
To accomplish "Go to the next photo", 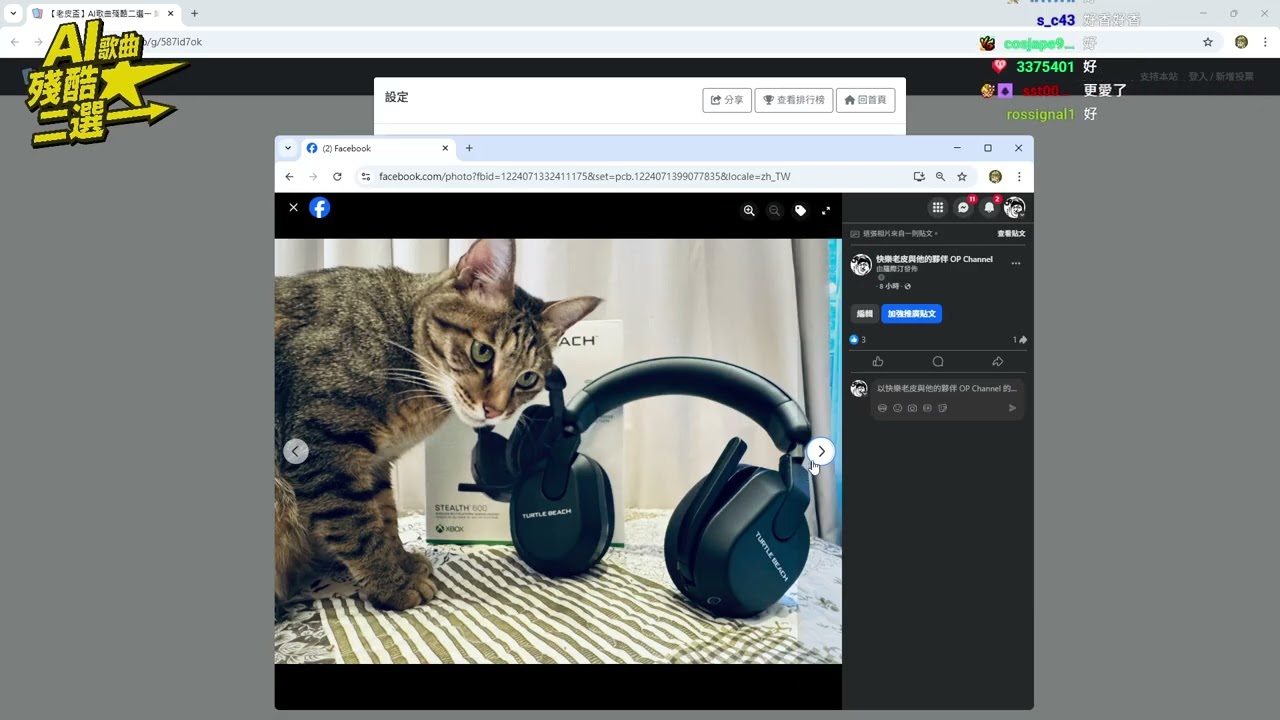I will 821,451.
